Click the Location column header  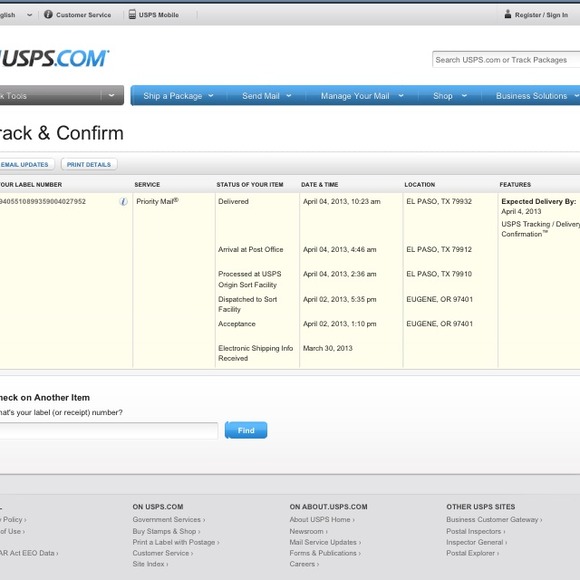pos(420,184)
